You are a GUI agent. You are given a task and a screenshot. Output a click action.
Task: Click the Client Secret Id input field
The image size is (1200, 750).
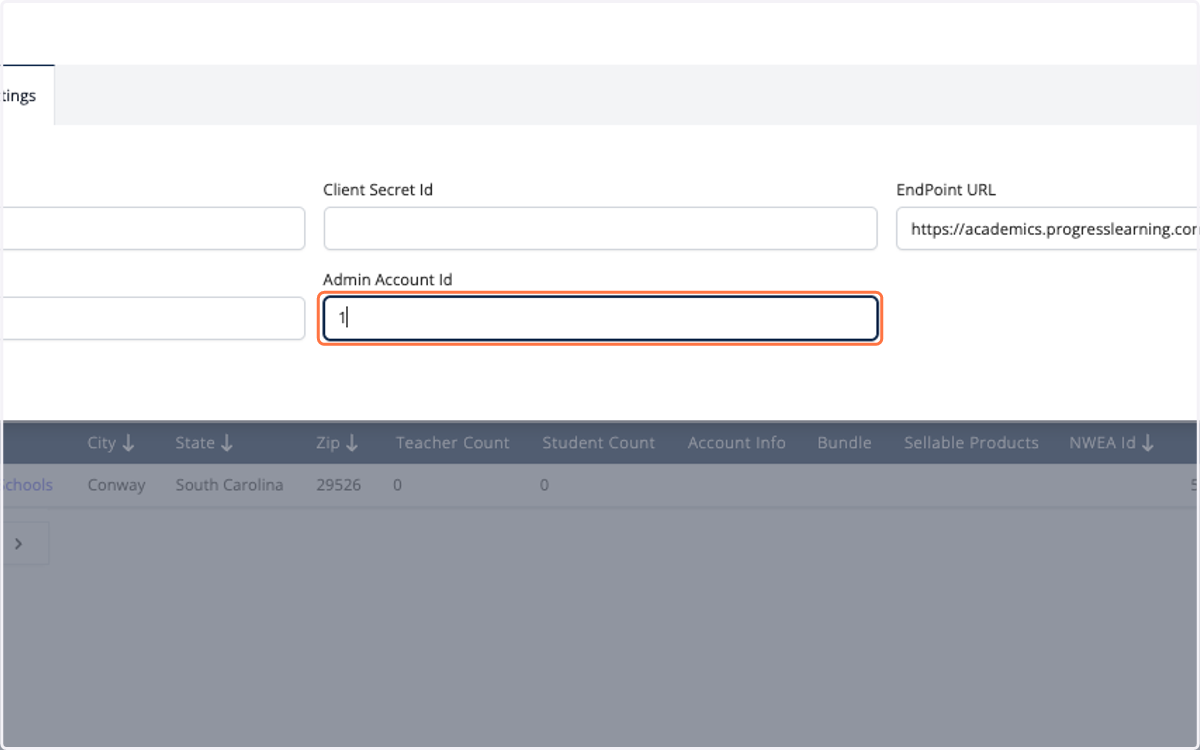[x=600, y=229]
